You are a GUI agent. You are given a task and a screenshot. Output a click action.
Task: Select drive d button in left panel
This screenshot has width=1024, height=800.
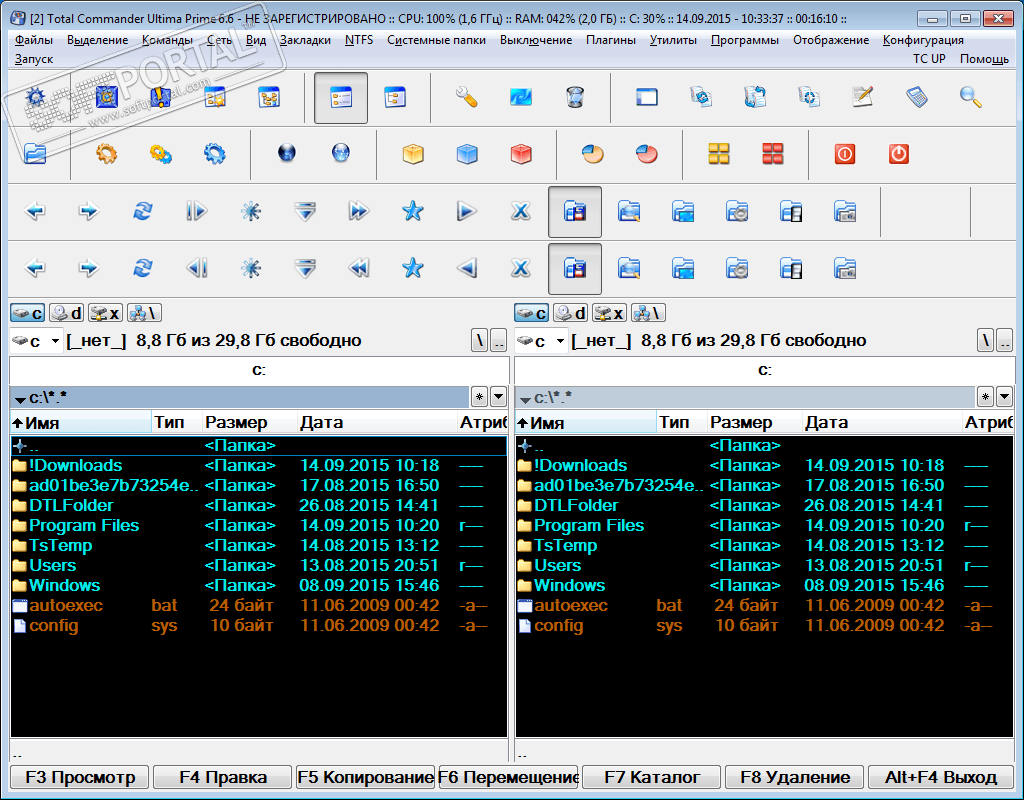(x=67, y=313)
